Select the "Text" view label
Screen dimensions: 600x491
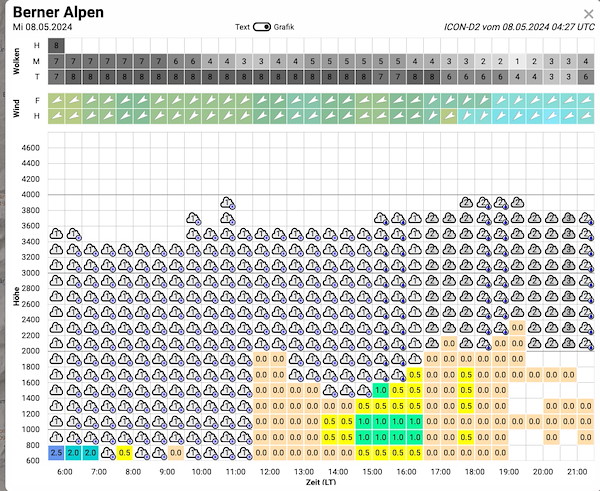tap(242, 27)
